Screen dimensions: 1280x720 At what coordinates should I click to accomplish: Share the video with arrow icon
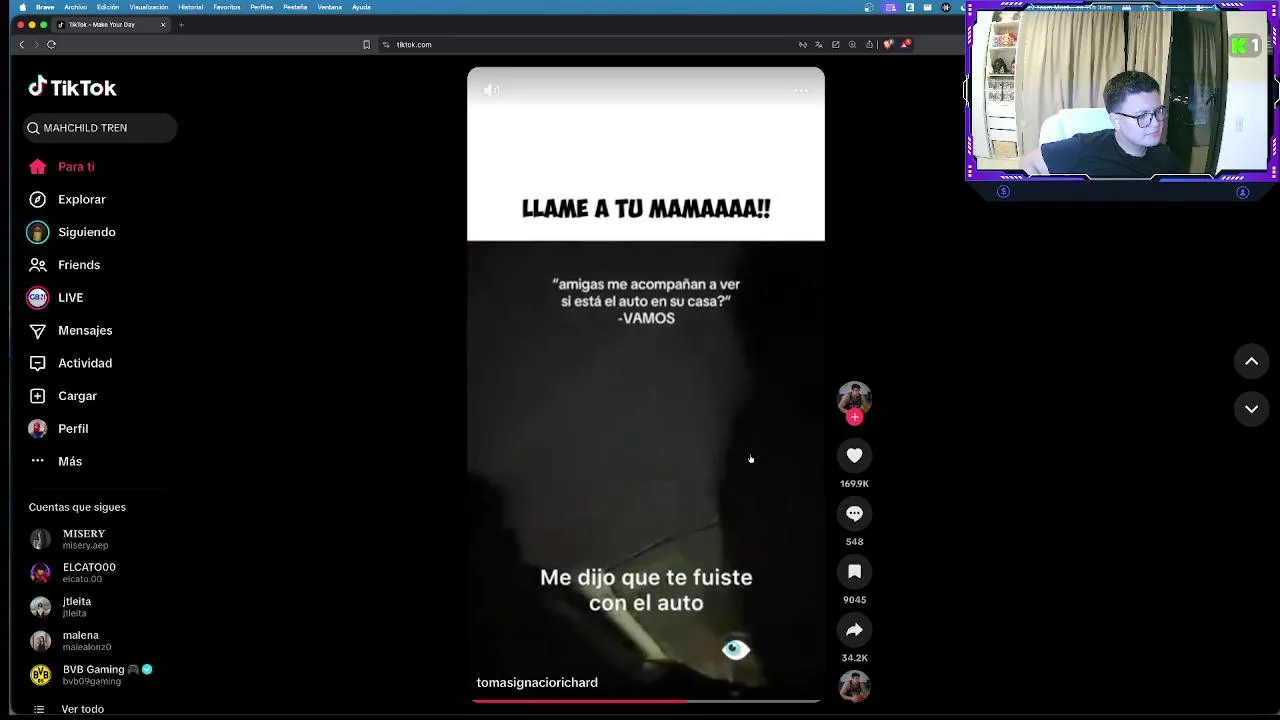[x=854, y=630]
